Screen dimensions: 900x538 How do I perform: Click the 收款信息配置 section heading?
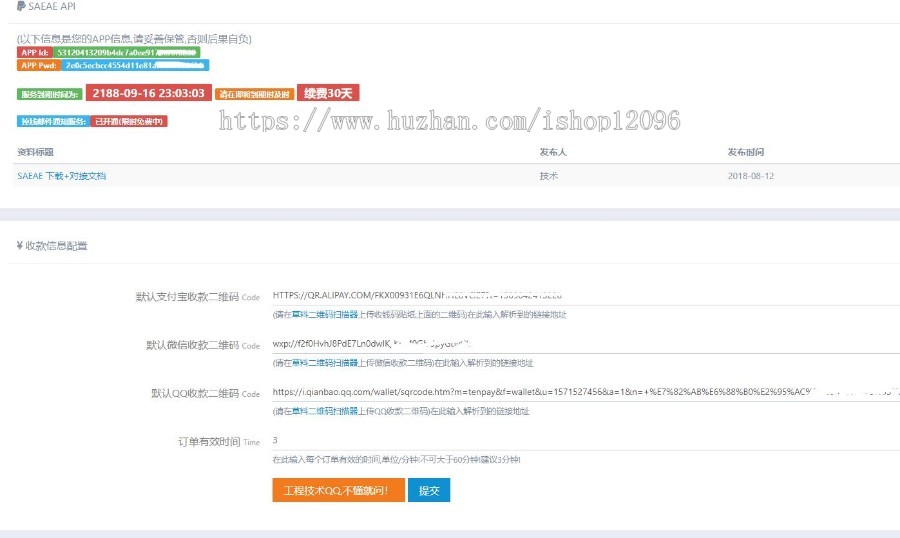click(x=56, y=246)
